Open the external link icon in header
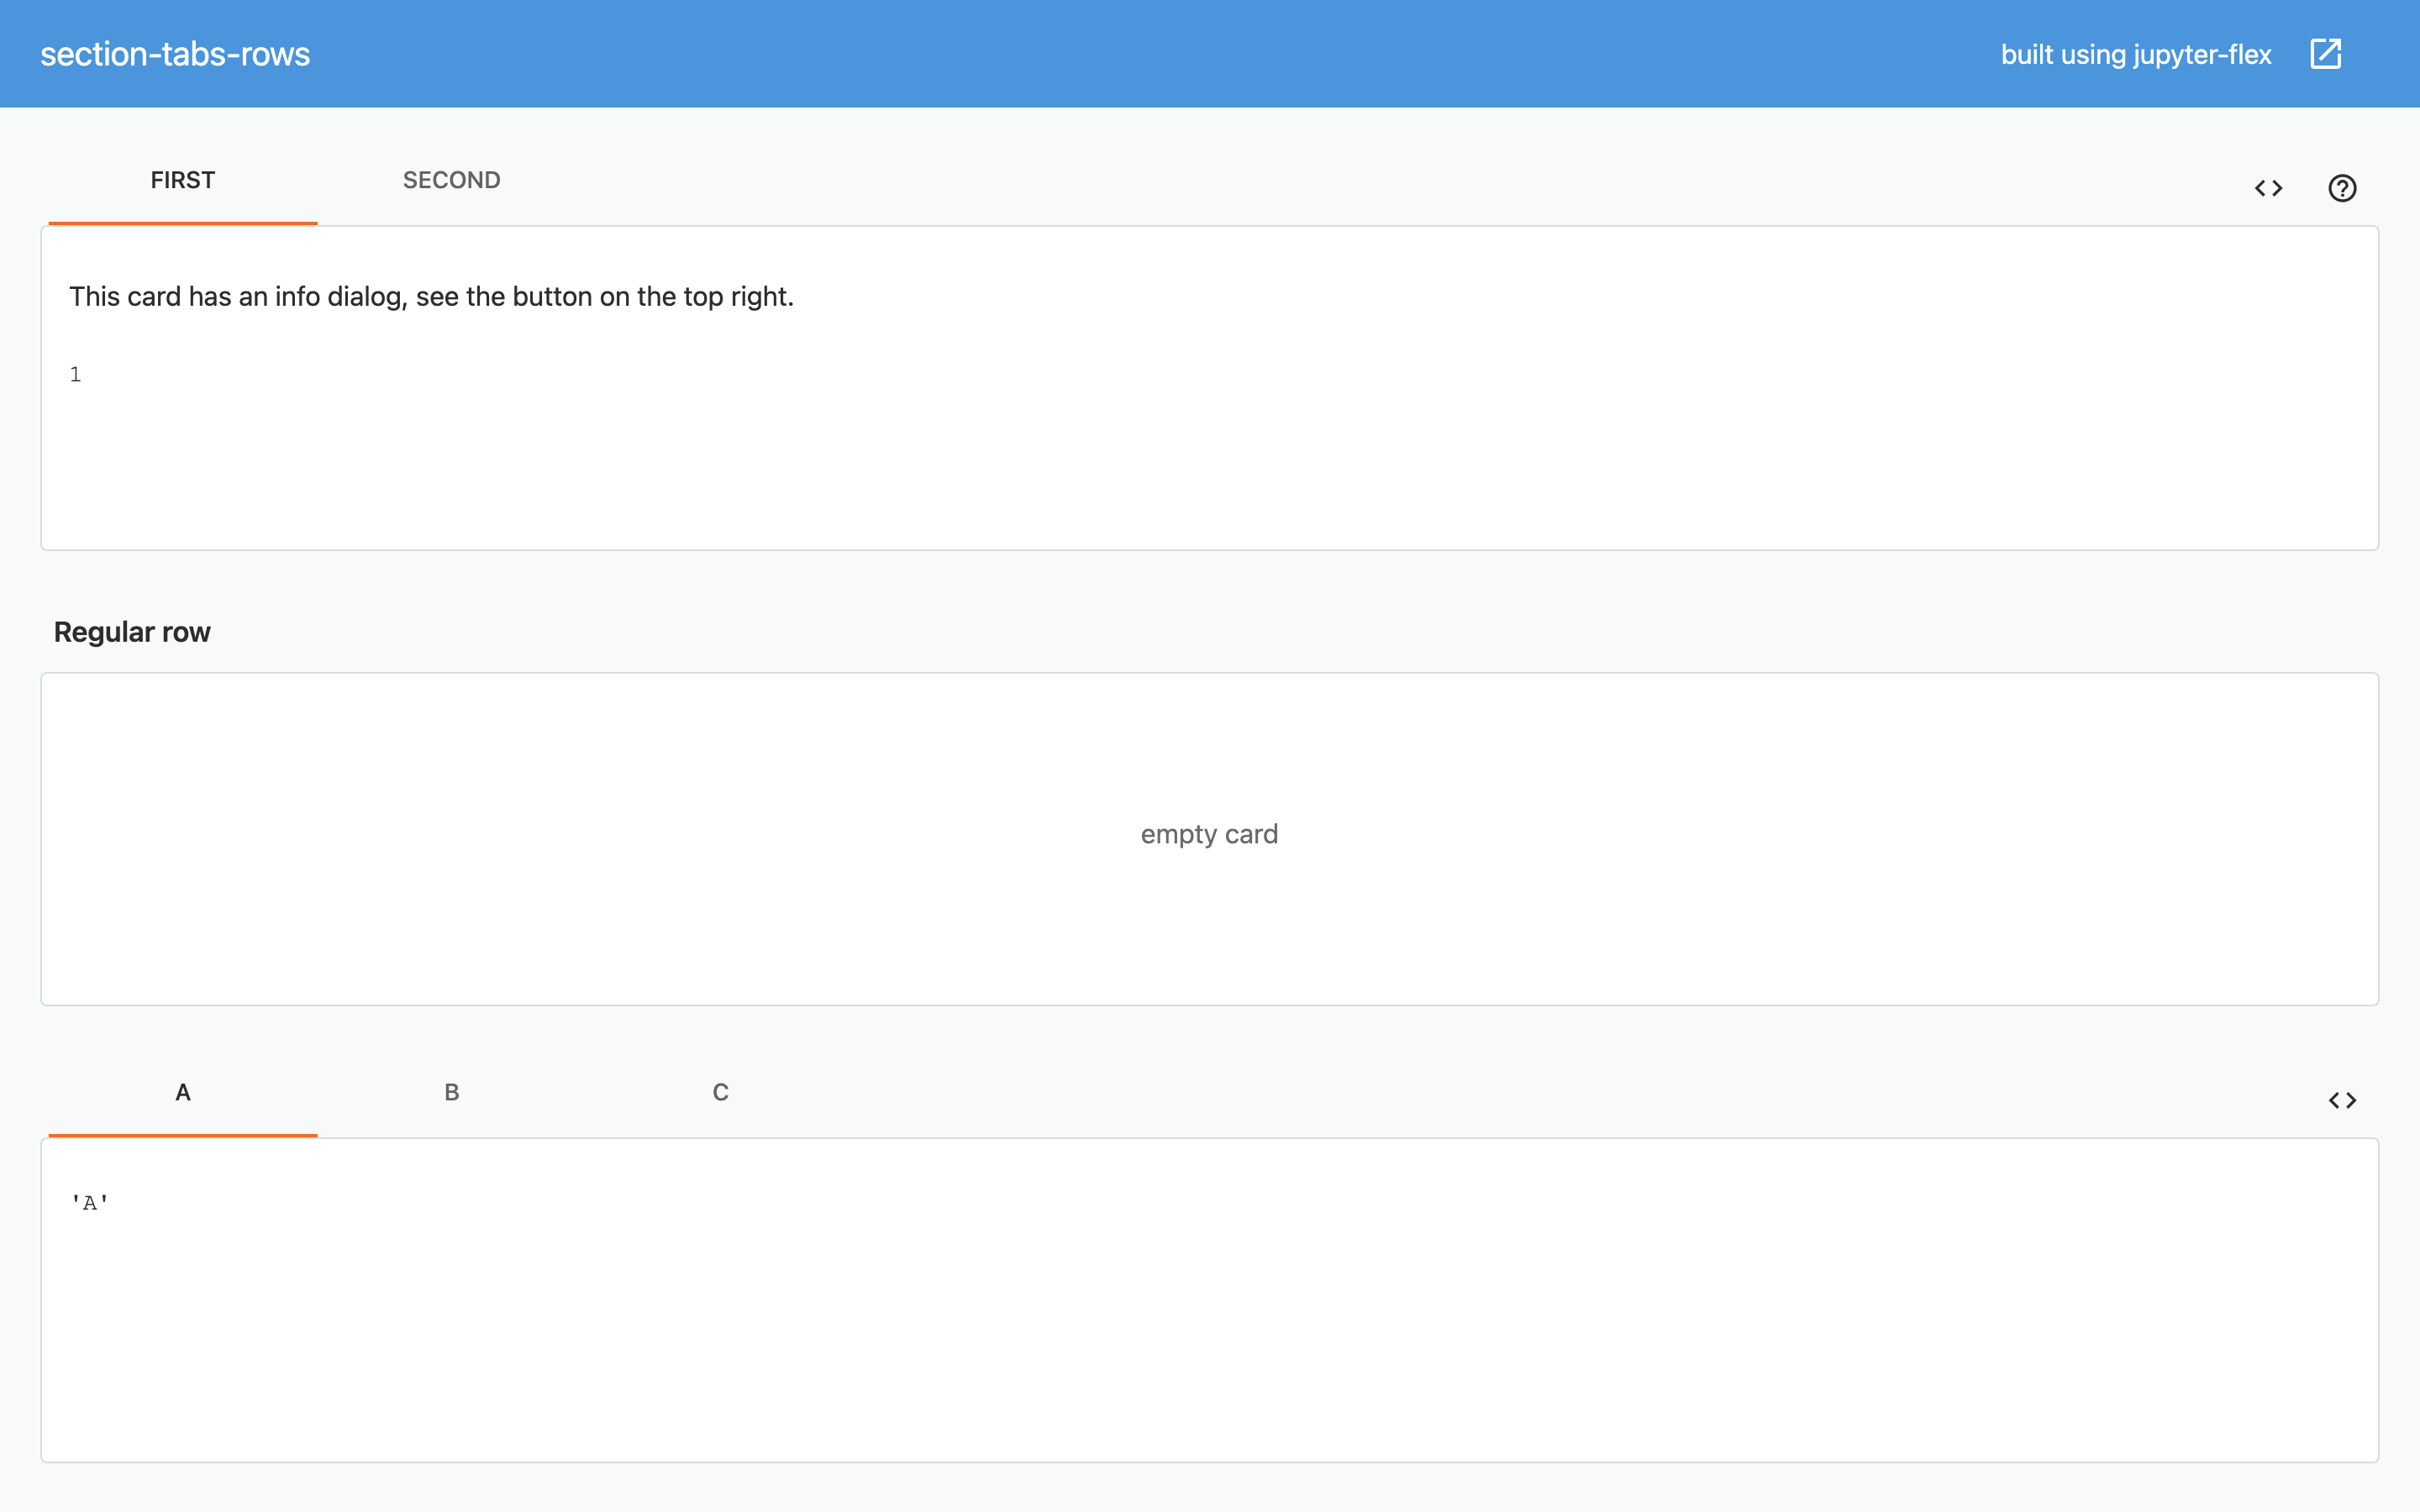The image size is (2420, 1512). (2325, 54)
